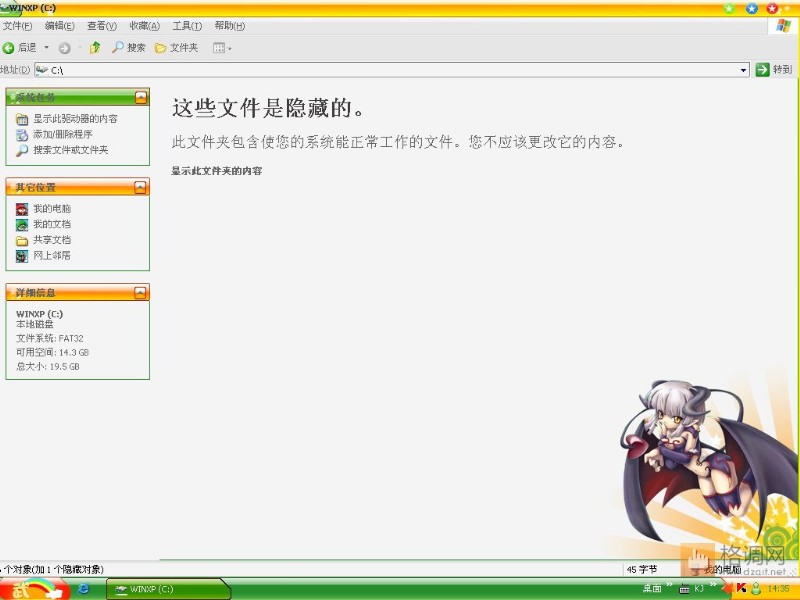Open the 编辑(E) menu
Viewport: 800px width, 600px height.
pyautogui.click(x=59, y=26)
